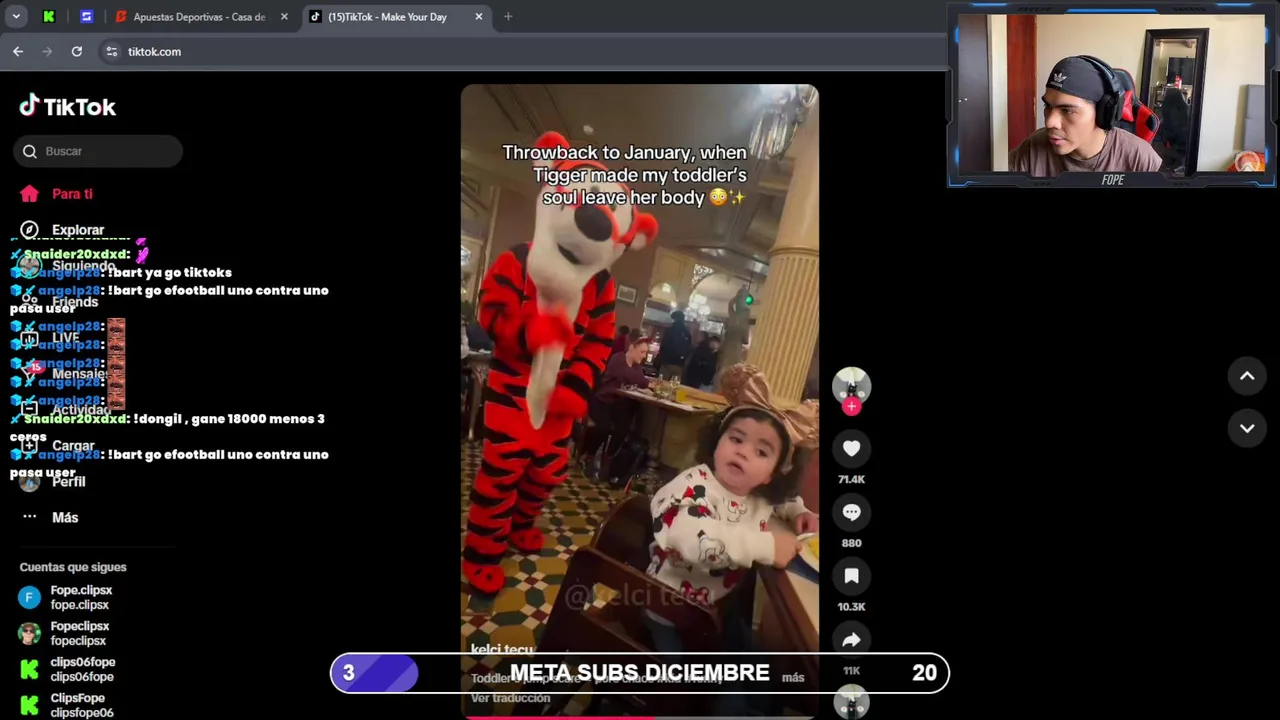
Task: Click the search magnifier icon
Action: [x=30, y=151]
